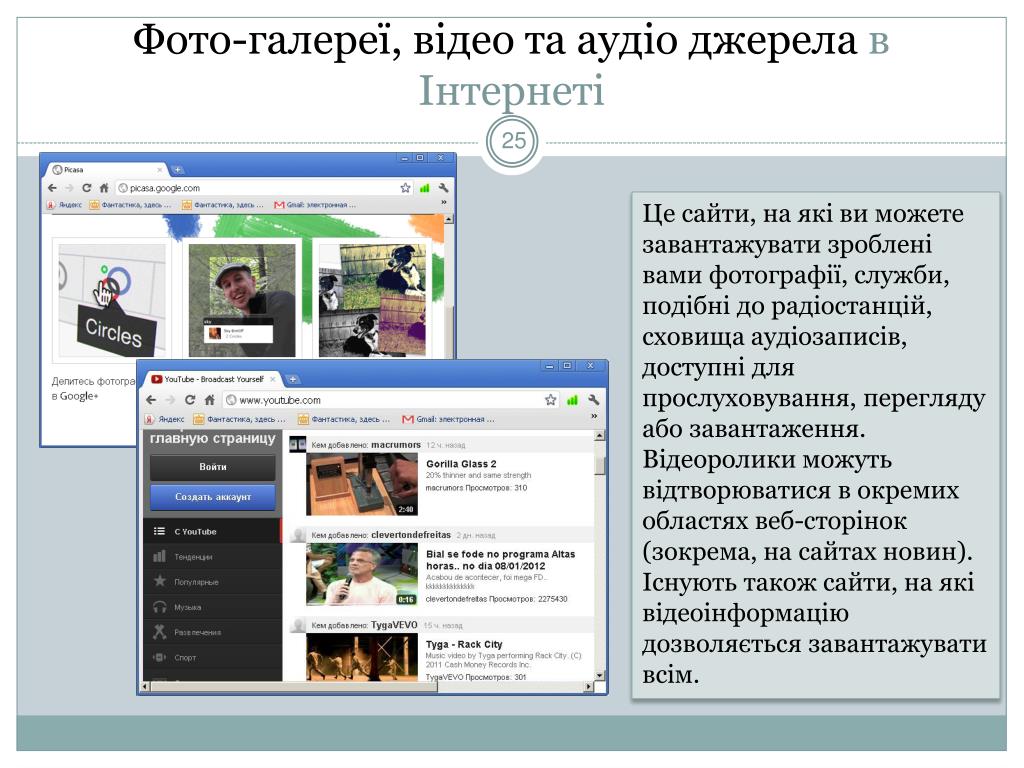Open Gorilla Glass 2 title link
Screen dimensions: 1024x768
(461, 464)
